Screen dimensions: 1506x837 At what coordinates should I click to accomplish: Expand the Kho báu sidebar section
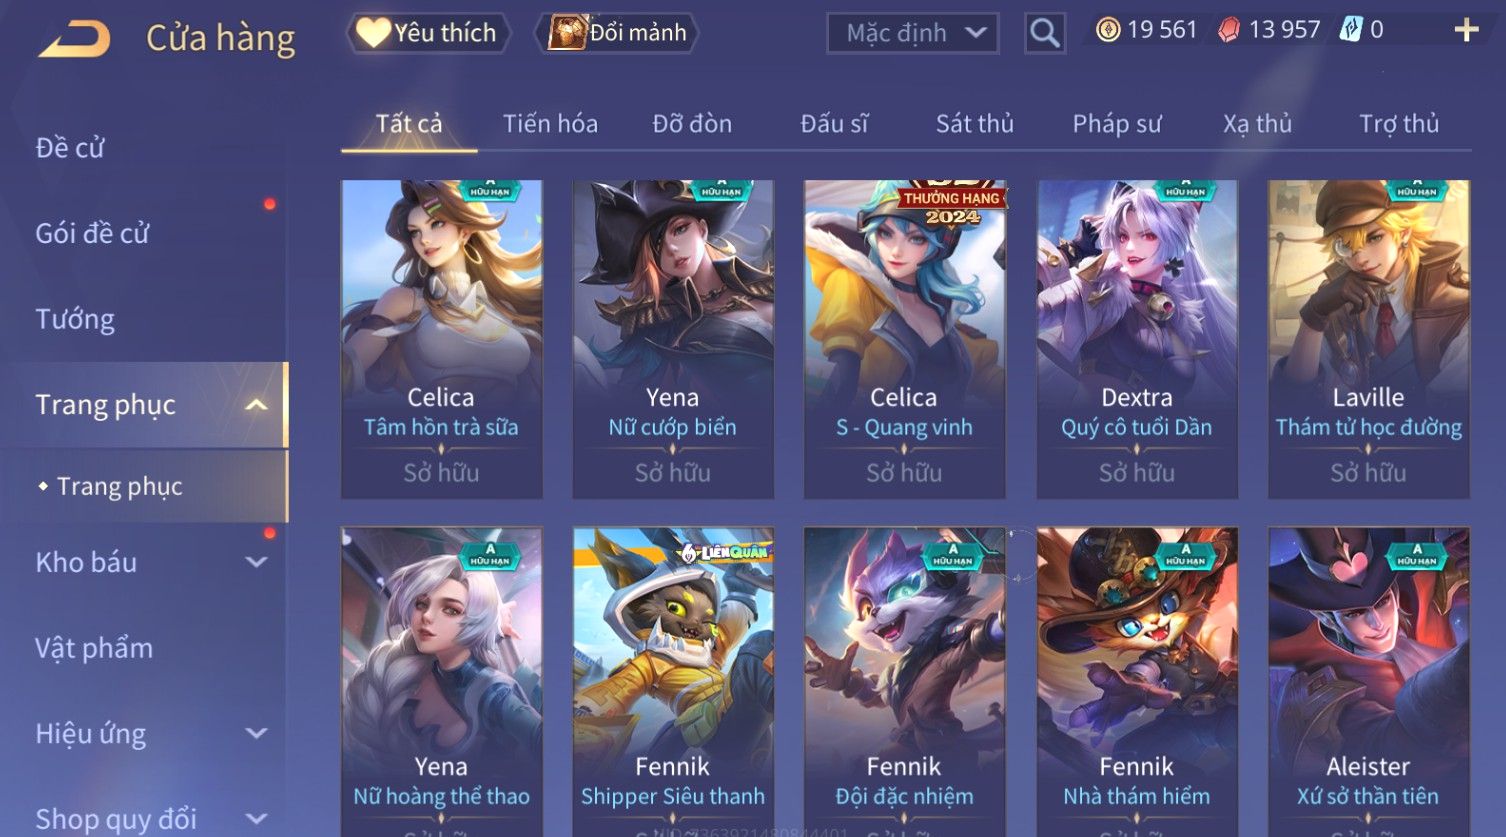click(256, 562)
